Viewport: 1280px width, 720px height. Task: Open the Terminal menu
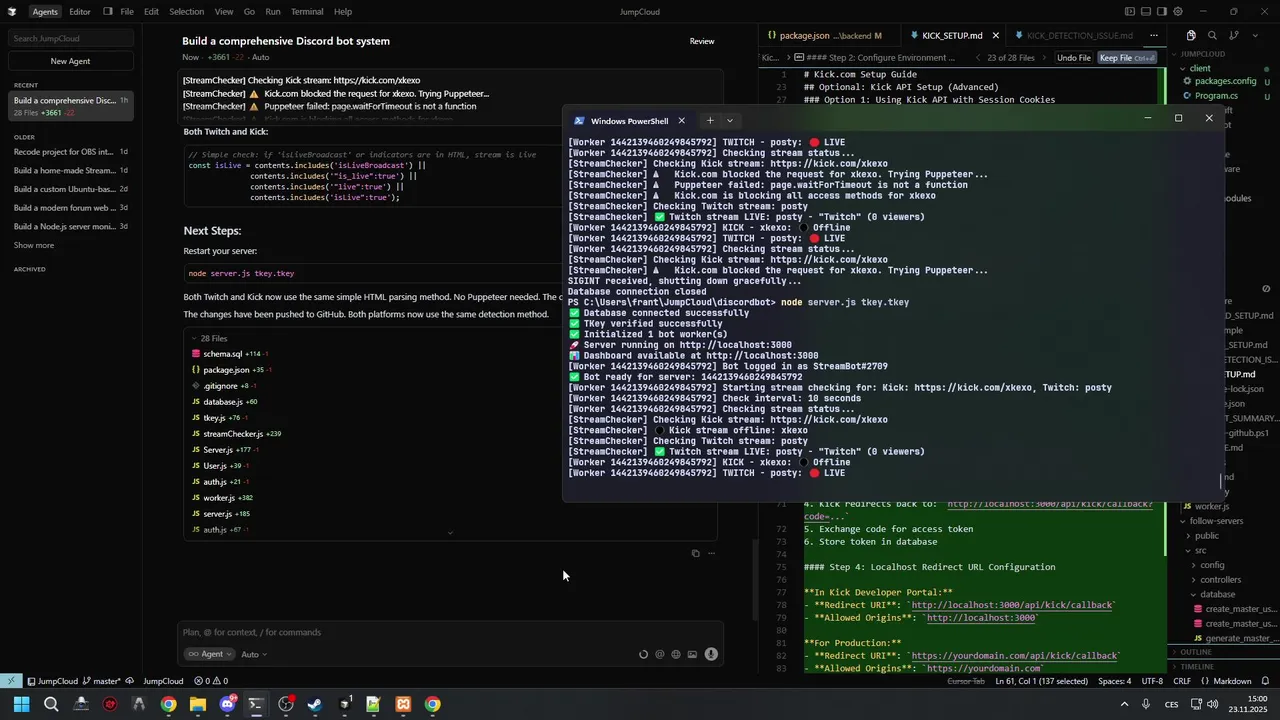307,12
